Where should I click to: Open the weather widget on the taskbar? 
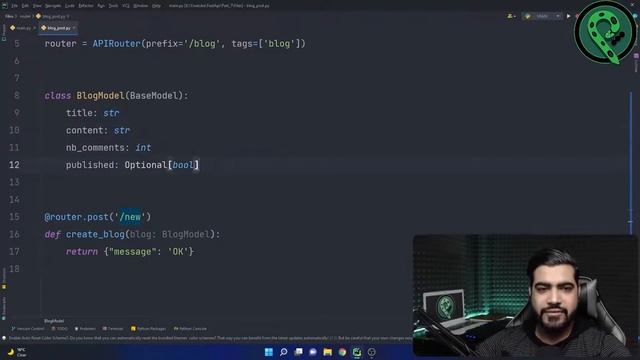point(17,352)
